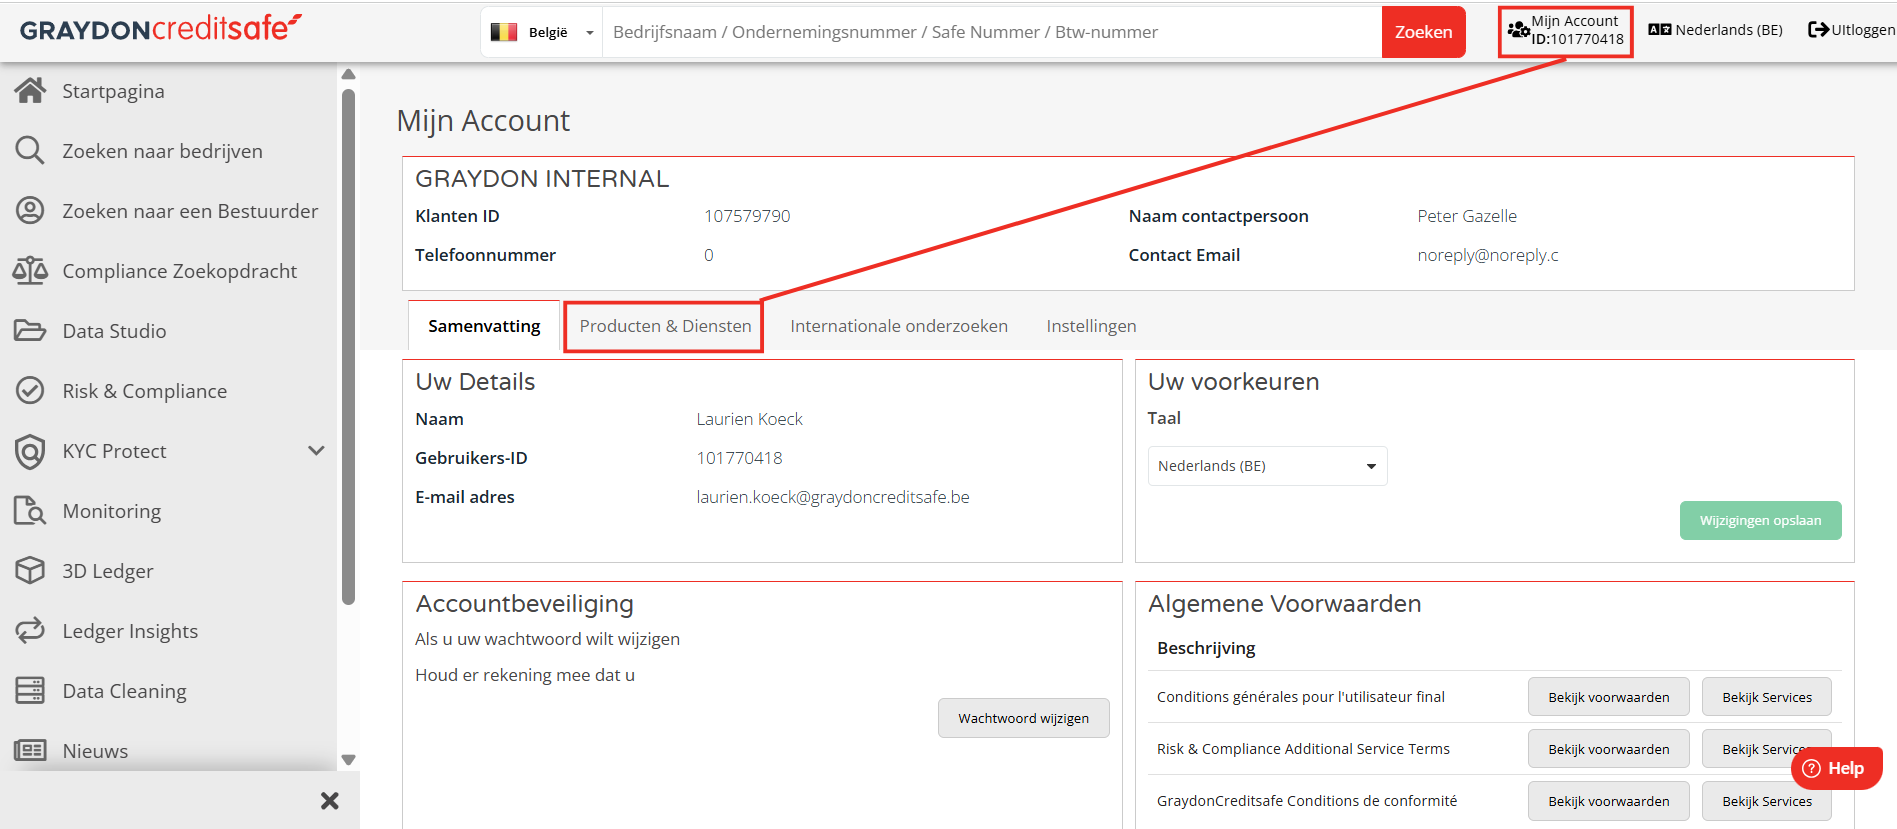
Task: Open the België country dropdown arrow
Action: click(x=590, y=33)
